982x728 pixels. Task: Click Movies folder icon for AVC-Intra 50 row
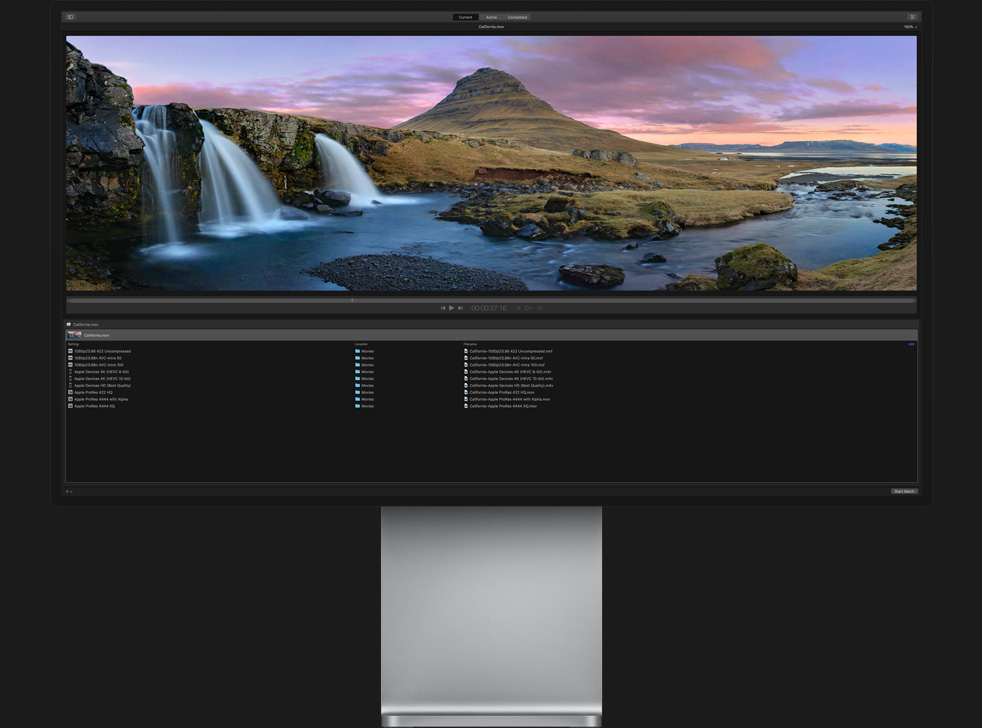tap(358, 358)
